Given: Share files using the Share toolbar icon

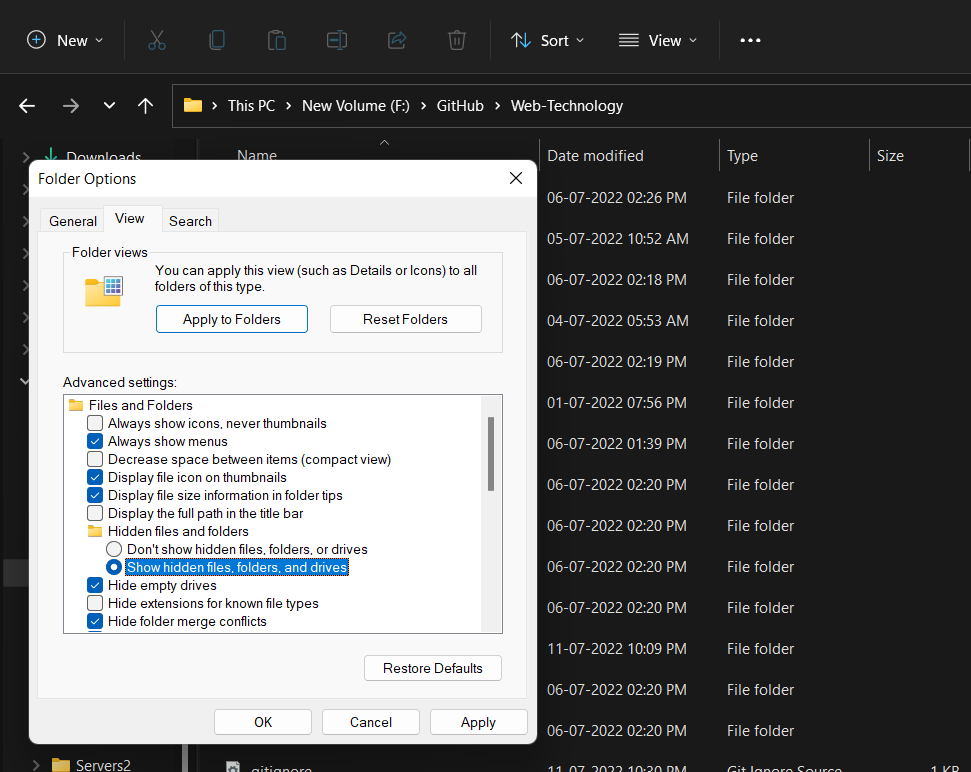Looking at the screenshot, I should click(x=396, y=40).
